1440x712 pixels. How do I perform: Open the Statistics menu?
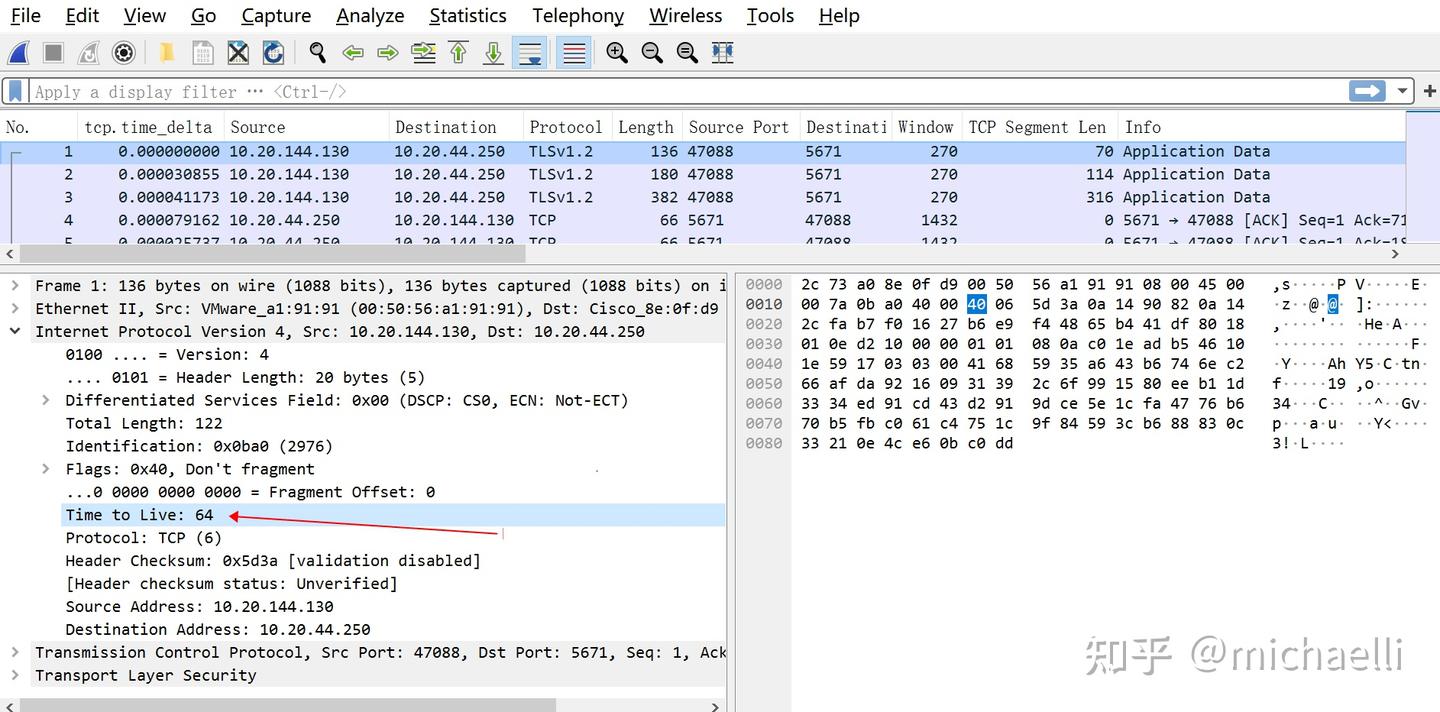pyautogui.click(x=467, y=15)
